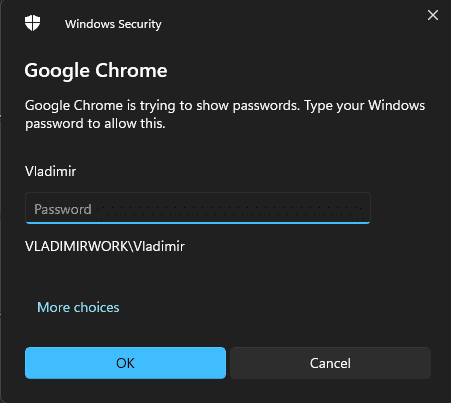Cancel the Chrome password prompt
The width and height of the screenshot is (451, 403).
330,363
